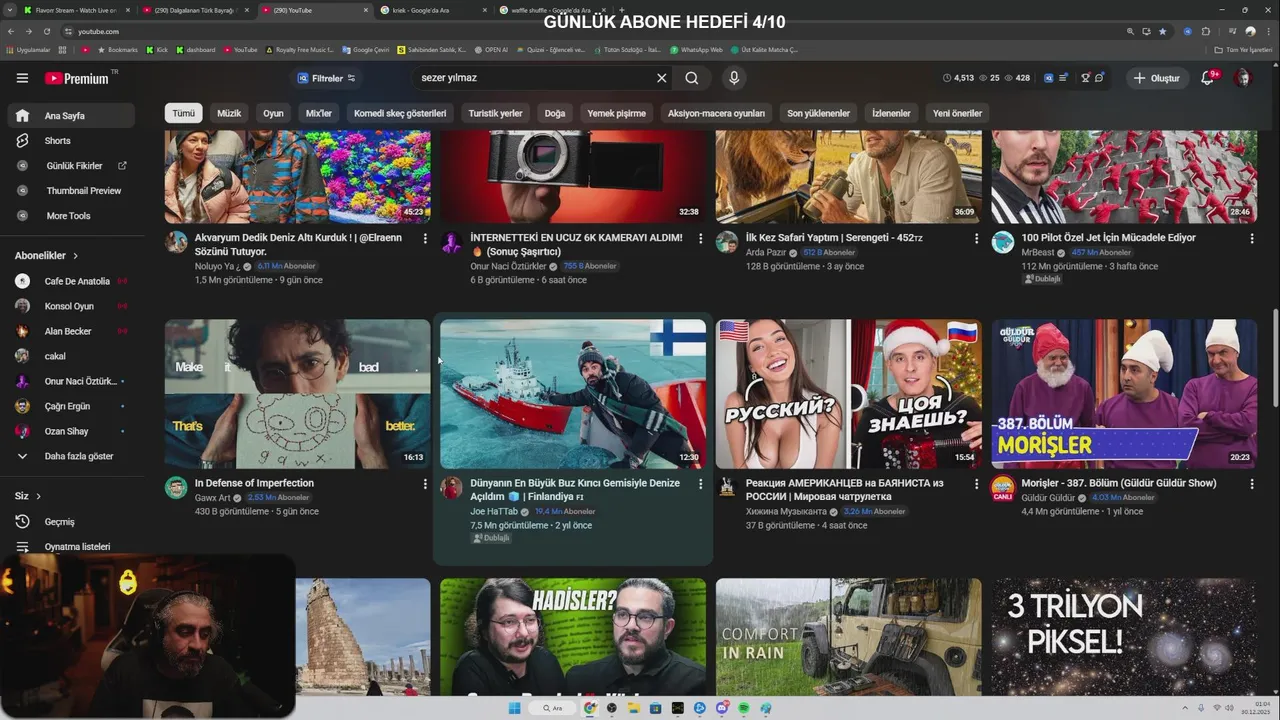
Task: Open the account avatar menu
Action: click(x=1242, y=78)
